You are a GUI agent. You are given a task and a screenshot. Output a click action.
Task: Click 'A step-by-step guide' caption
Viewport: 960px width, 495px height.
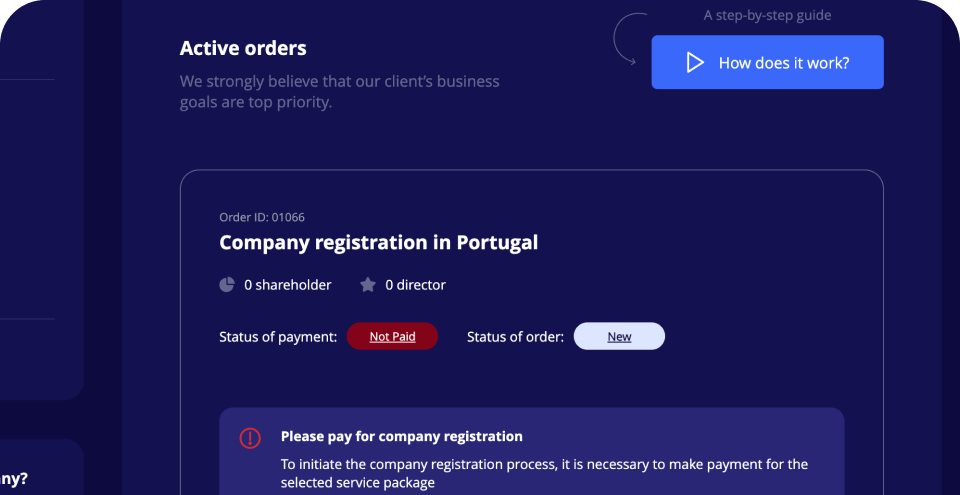pyautogui.click(x=767, y=15)
